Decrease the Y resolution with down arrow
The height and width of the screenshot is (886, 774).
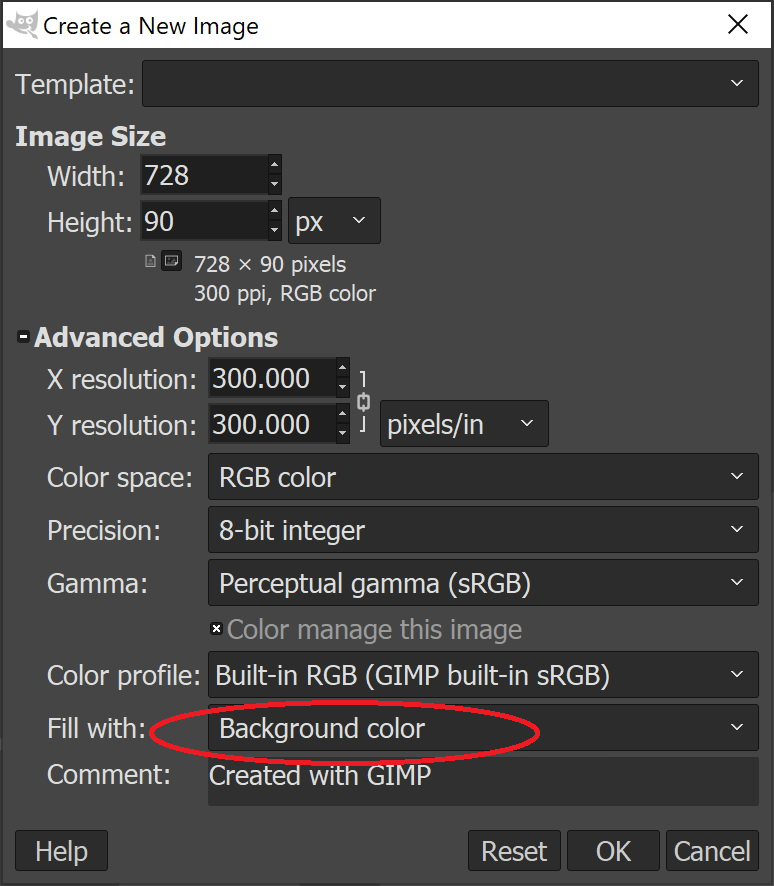point(343,435)
